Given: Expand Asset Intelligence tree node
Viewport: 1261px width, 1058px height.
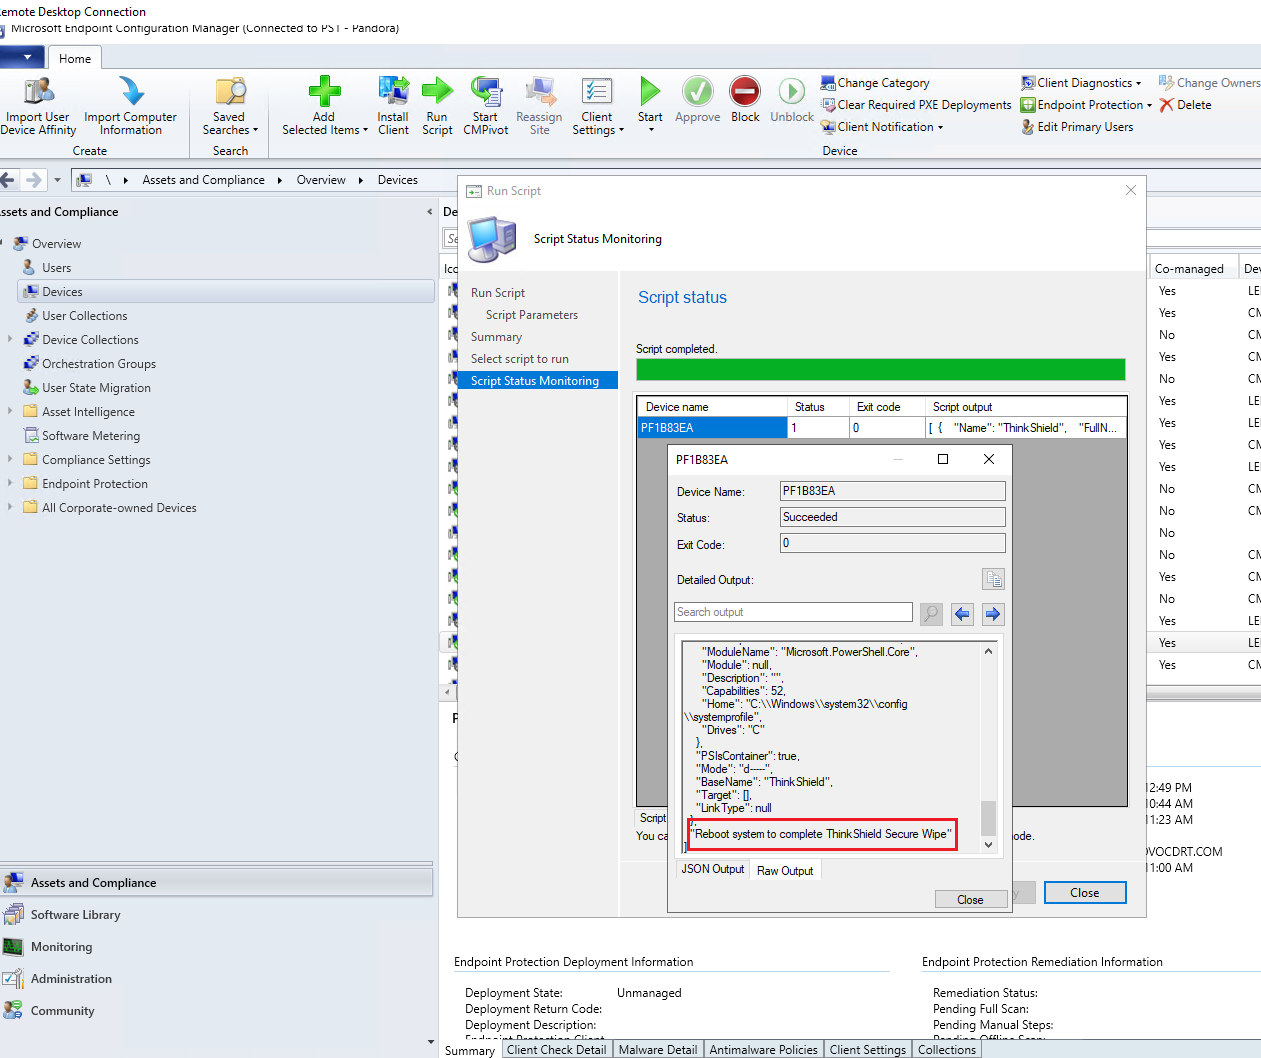Looking at the screenshot, I should (10, 411).
